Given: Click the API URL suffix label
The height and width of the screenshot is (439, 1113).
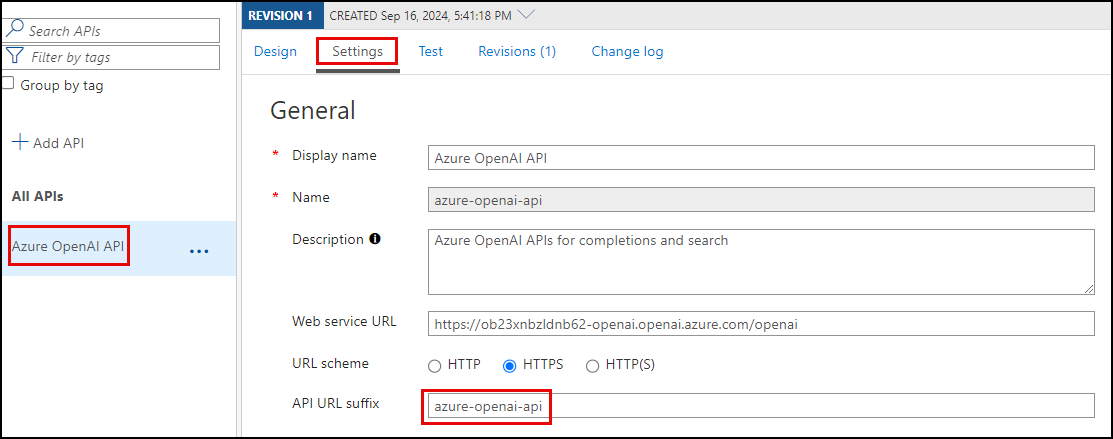Looking at the screenshot, I should point(336,403).
